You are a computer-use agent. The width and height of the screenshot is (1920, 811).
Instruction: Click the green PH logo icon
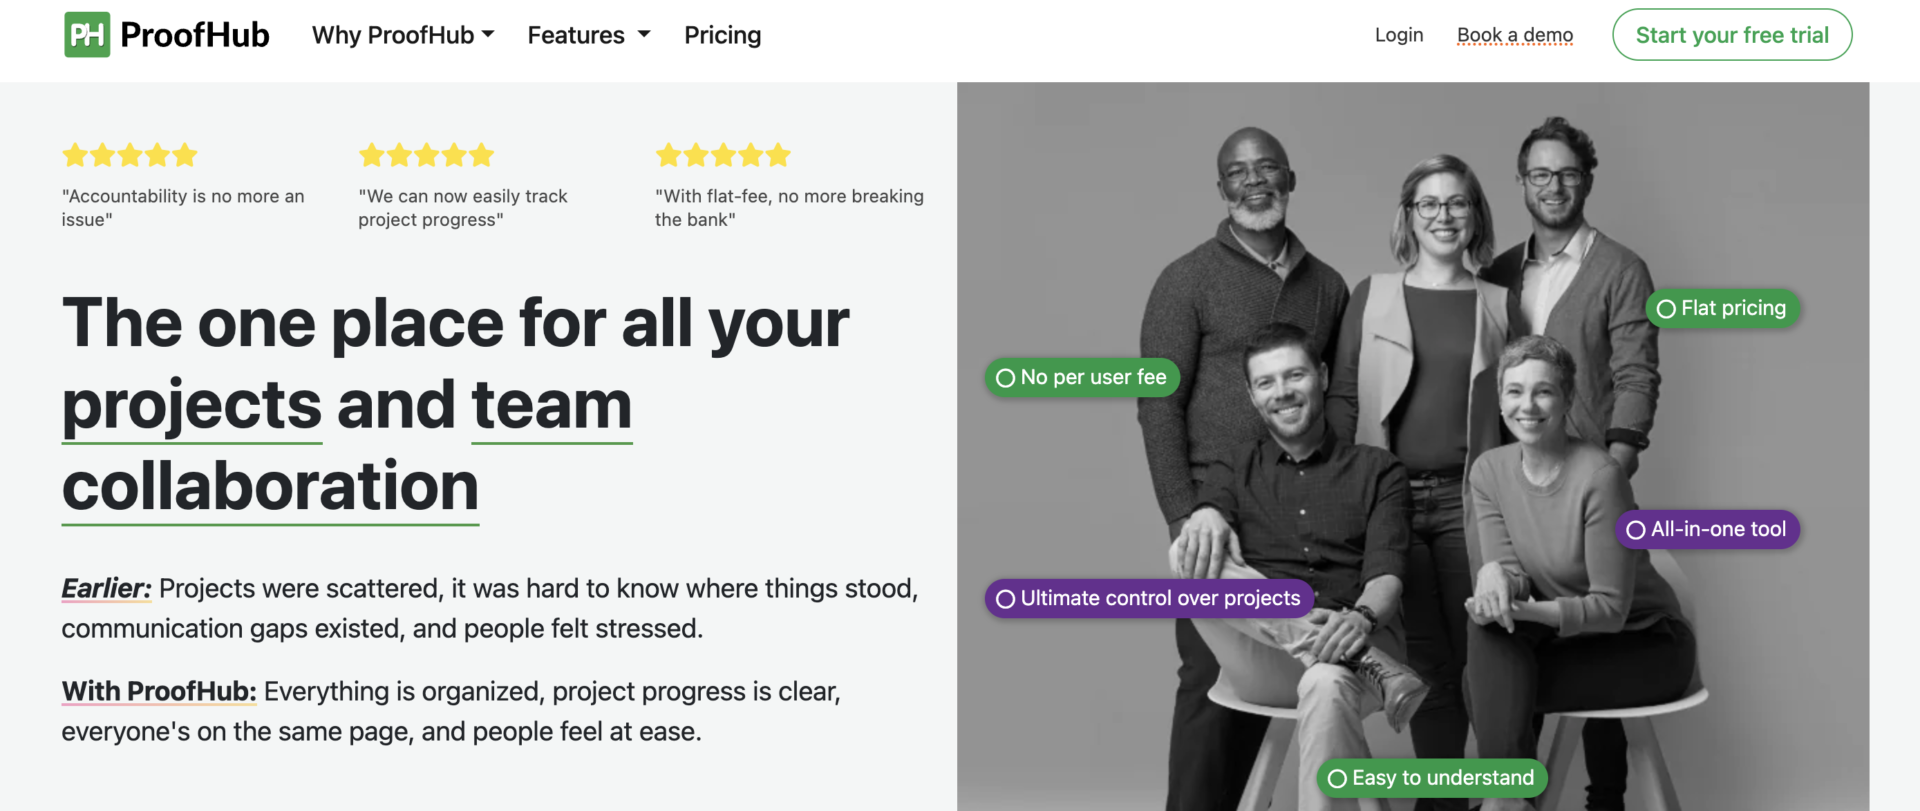[x=87, y=35]
